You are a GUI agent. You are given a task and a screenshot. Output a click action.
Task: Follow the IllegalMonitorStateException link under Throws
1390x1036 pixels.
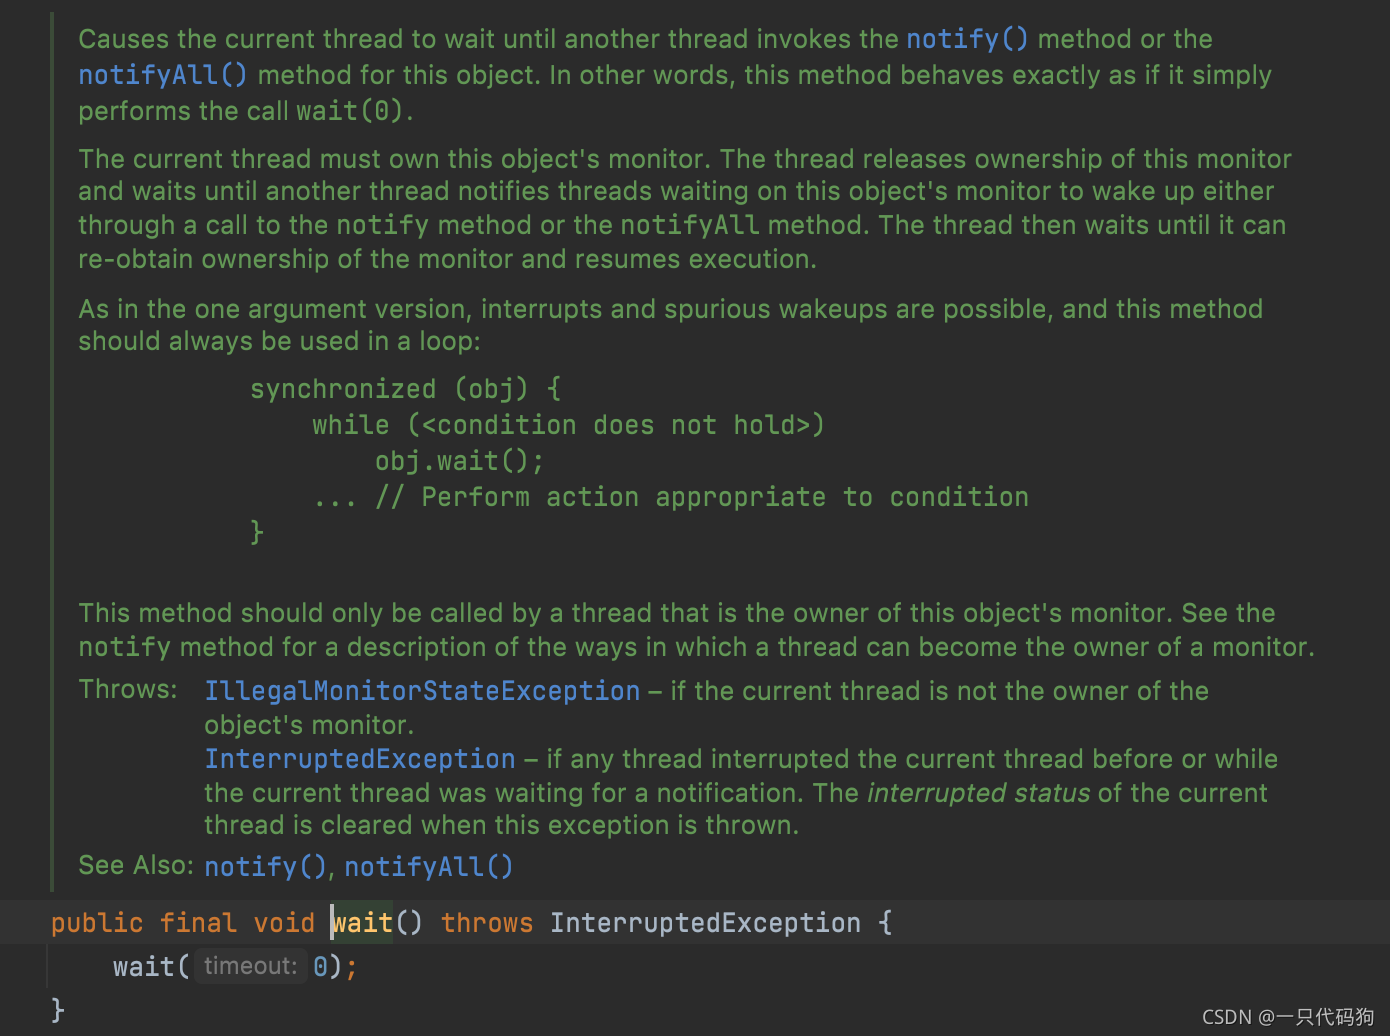(422, 691)
